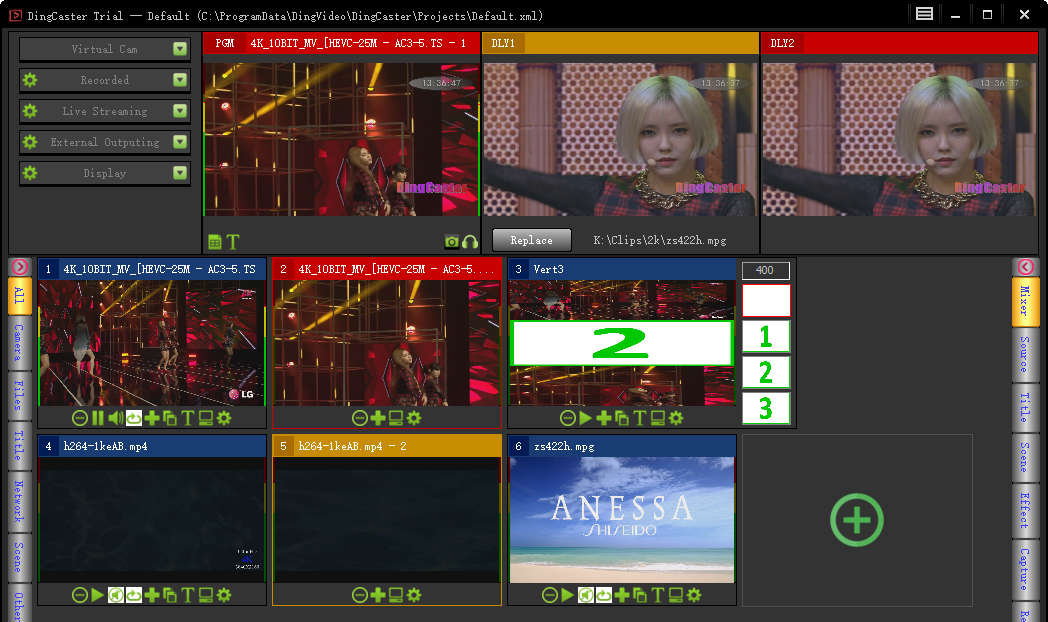
Task: Select the Files tab on left sidebar
Action: click(x=19, y=395)
